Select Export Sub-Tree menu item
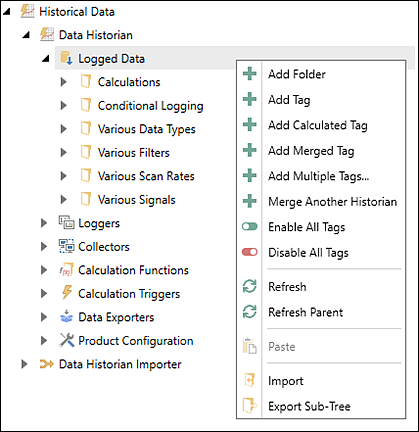Viewport: 419px width, 432px height. 309,406
